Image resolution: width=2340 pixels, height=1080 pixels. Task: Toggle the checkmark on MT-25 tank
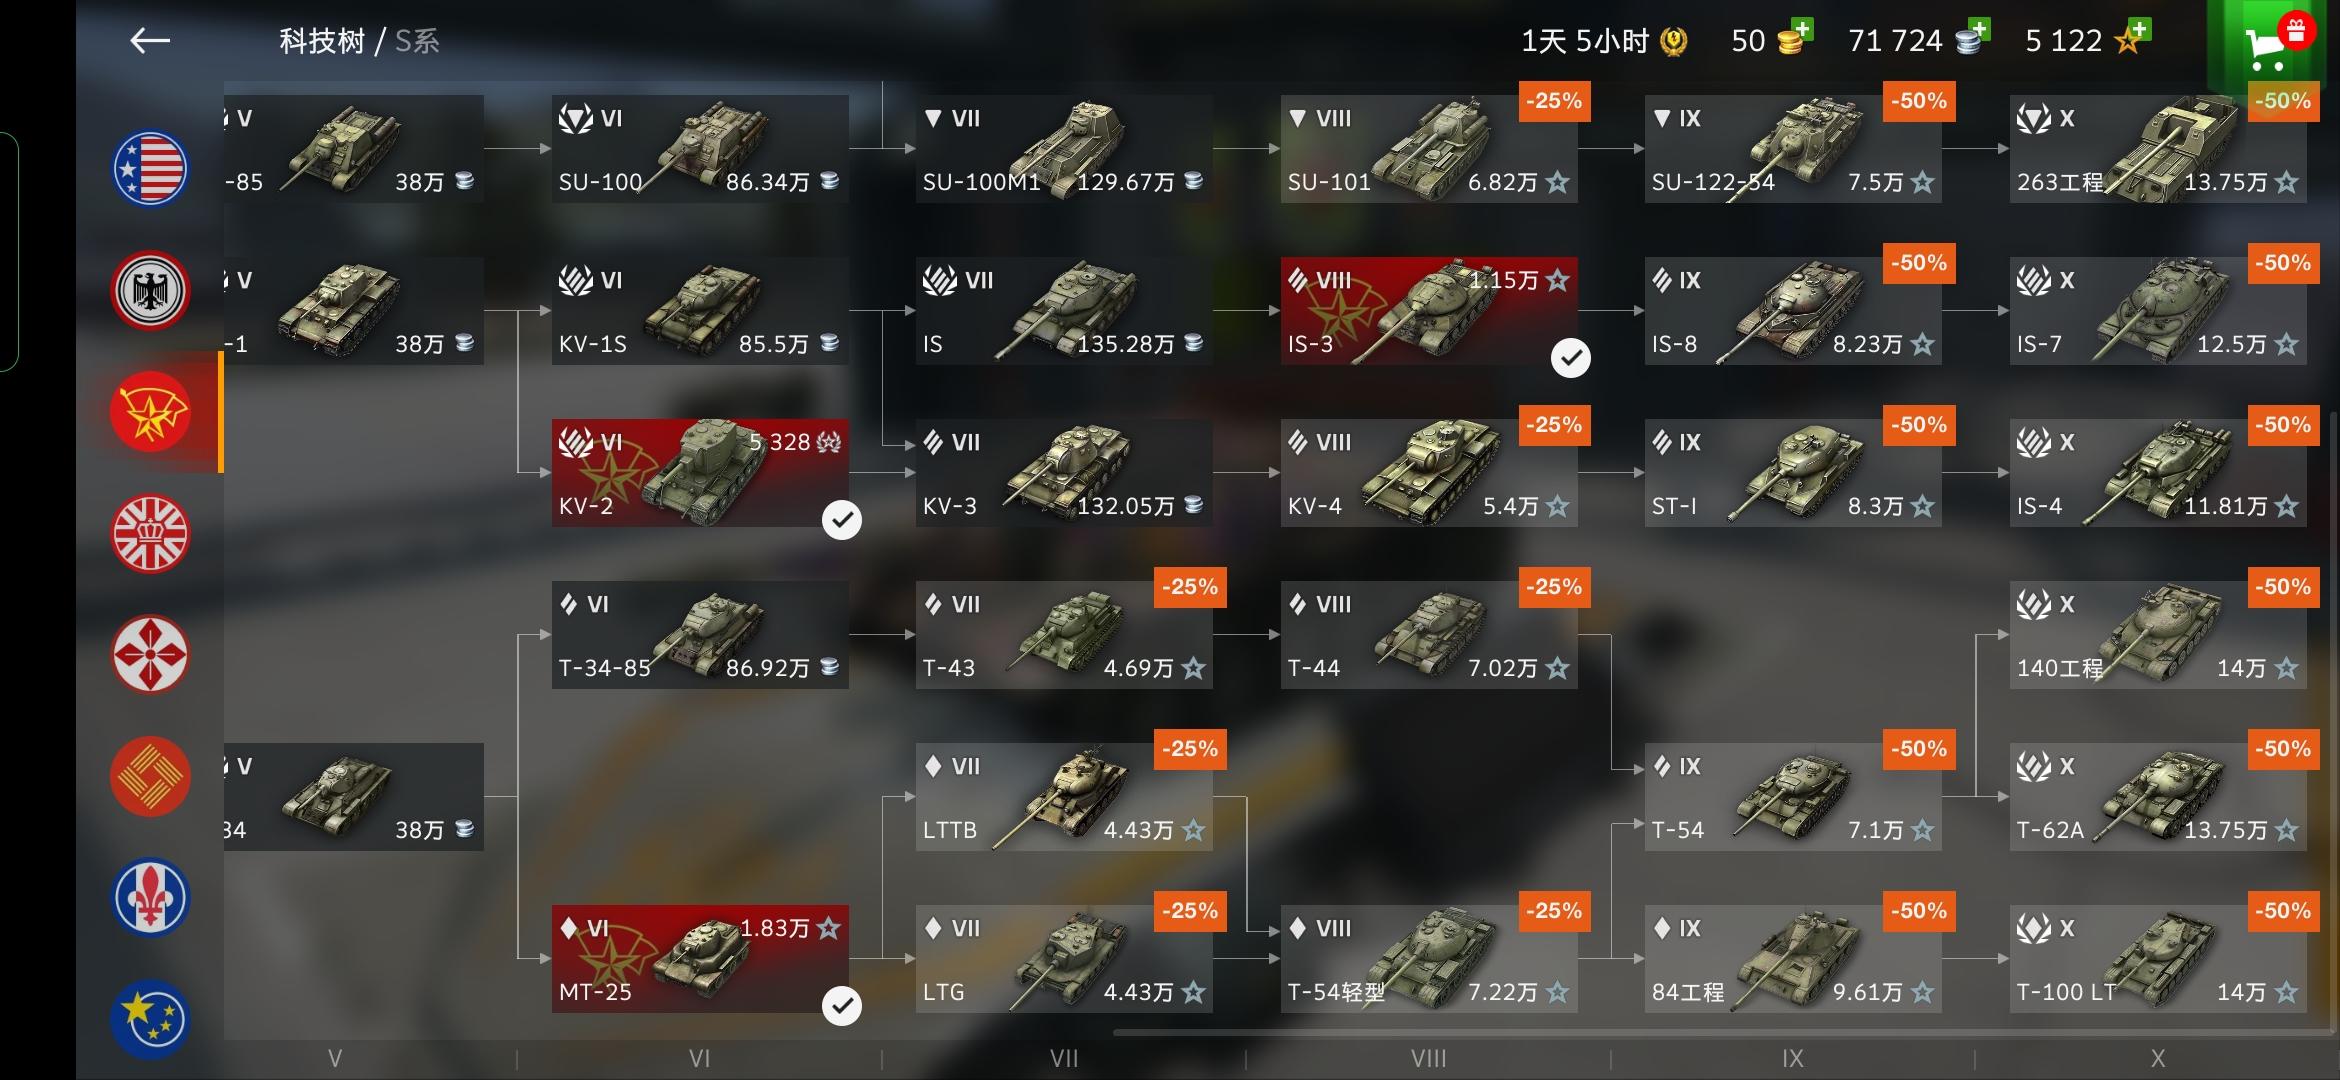point(842,1006)
